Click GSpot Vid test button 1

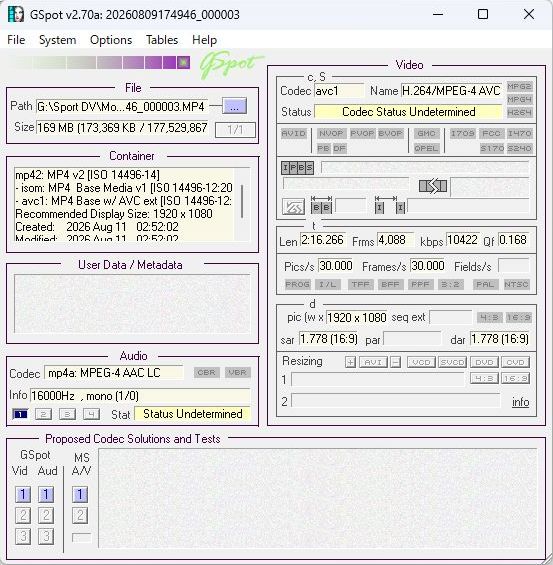pyautogui.click(x=23, y=494)
